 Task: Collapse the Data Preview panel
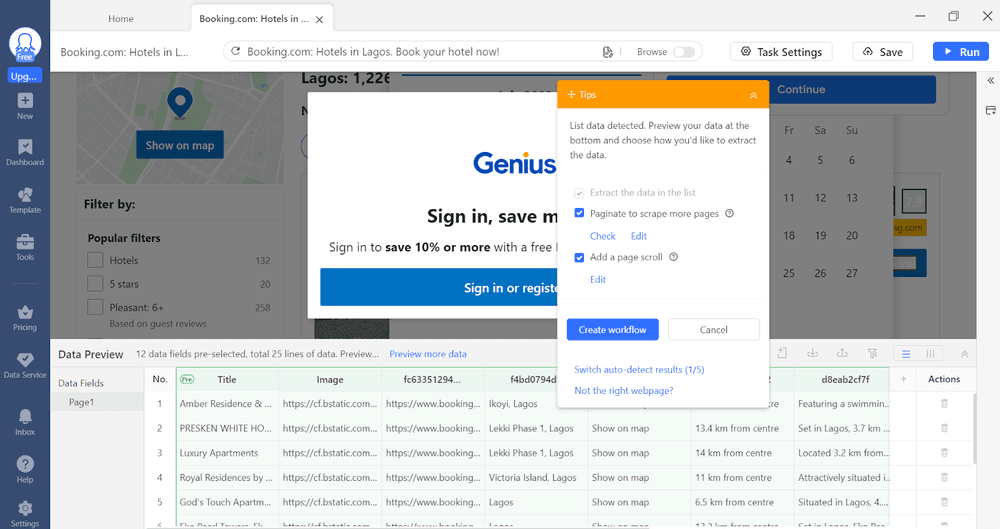coord(964,354)
